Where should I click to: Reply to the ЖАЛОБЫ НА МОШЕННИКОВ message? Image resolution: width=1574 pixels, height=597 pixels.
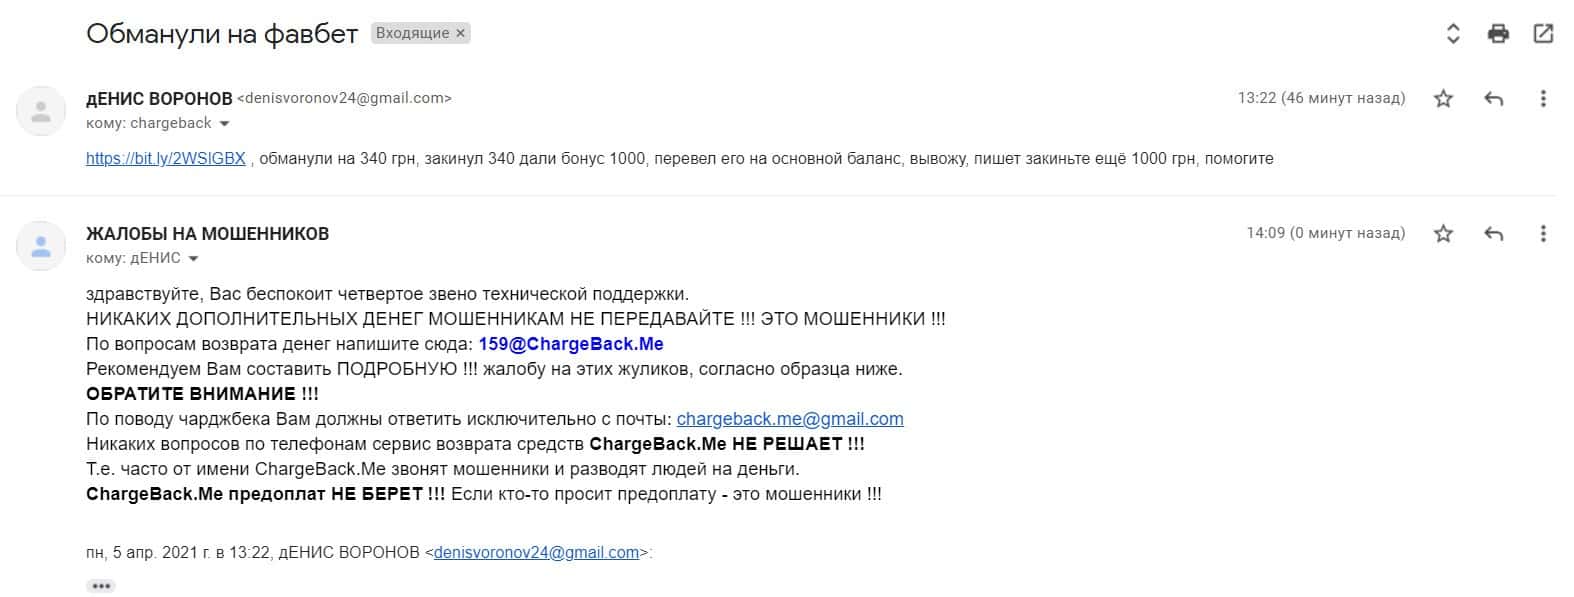(x=1494, y=233)
